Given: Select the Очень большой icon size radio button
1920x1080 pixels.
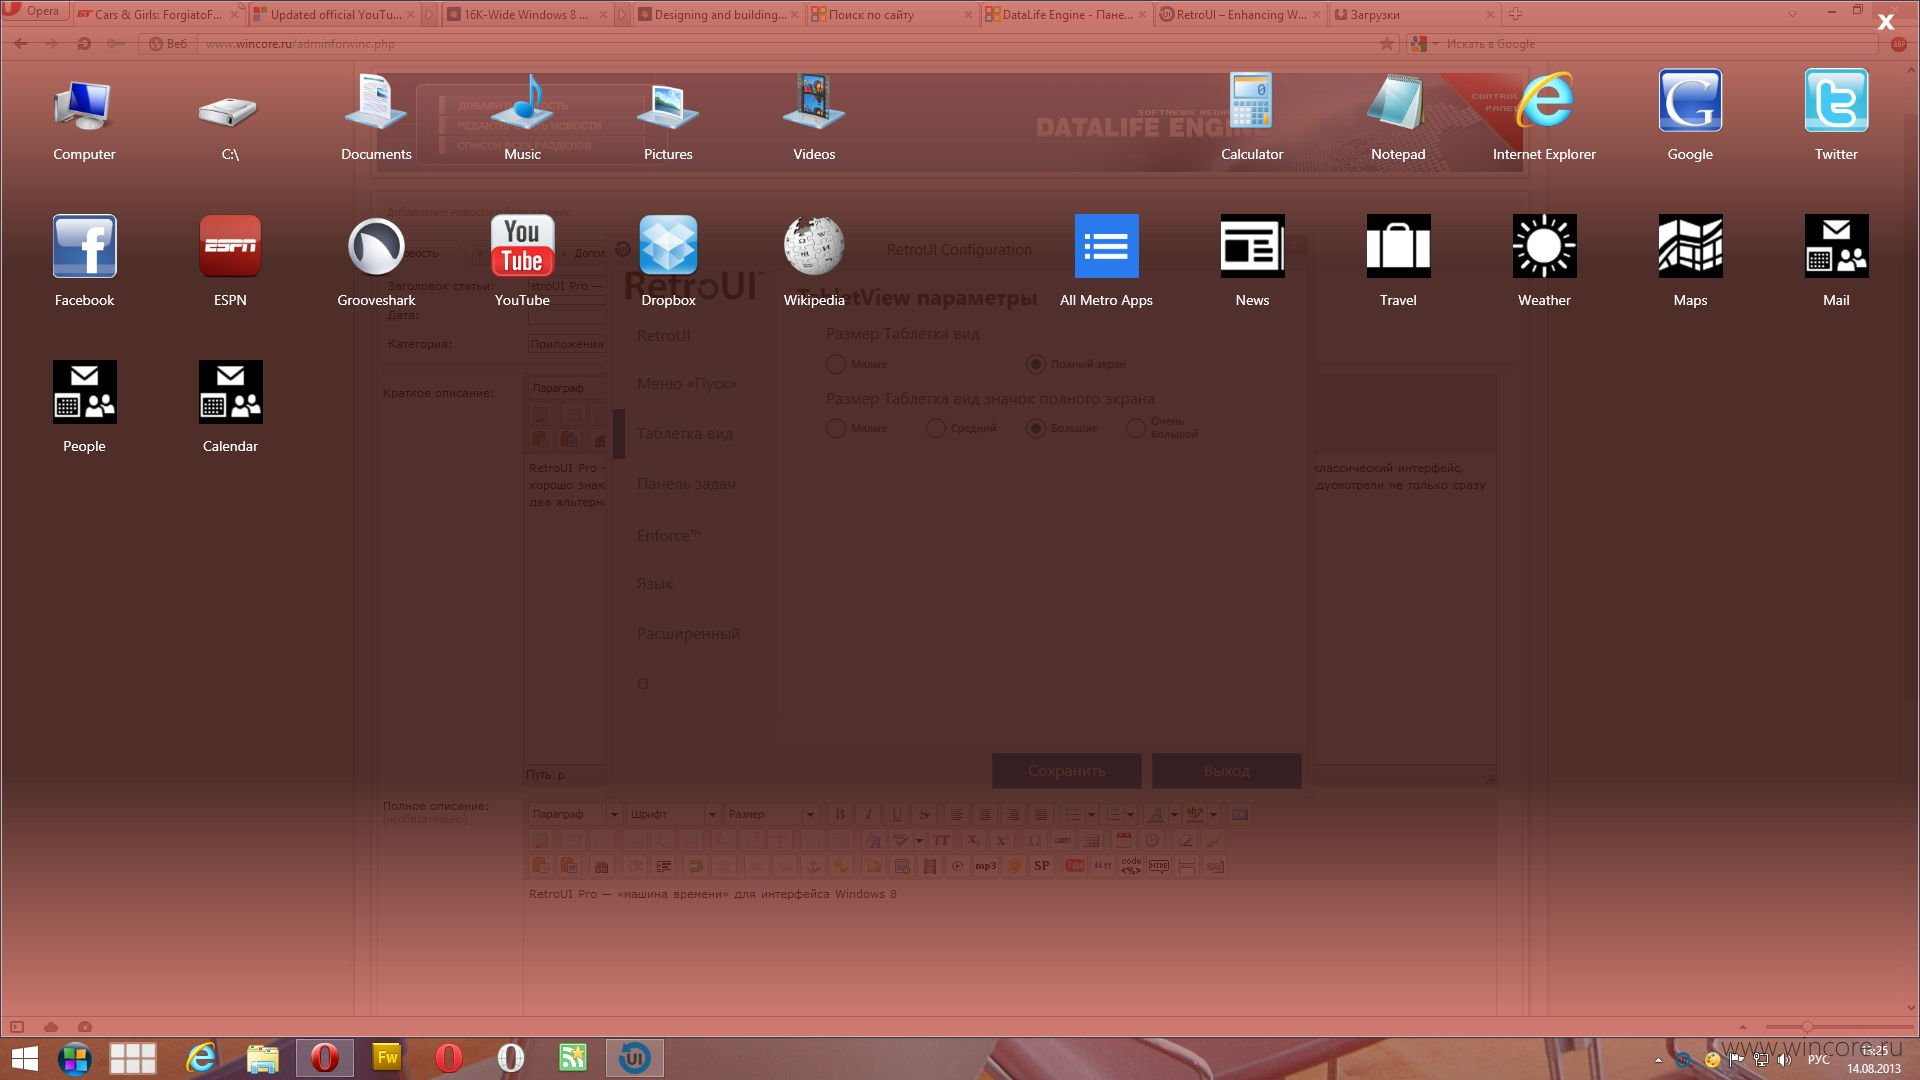Looking at the screenshot, I should [1136, 428].
